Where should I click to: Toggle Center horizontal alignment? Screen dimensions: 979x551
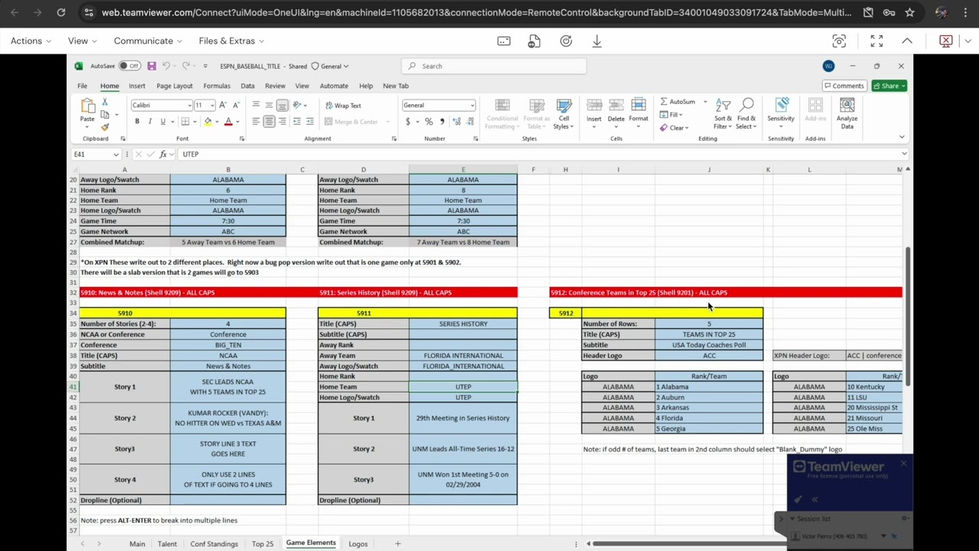[269, 122]
